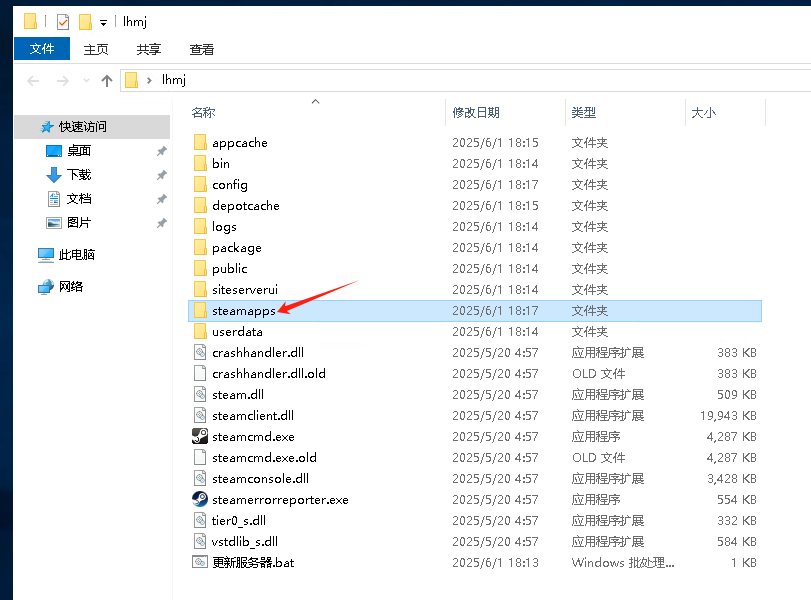Image resolution: width=811 pixels, height=600 pixels.
Task: Select the package folder icon
Action: click(200, 247)
